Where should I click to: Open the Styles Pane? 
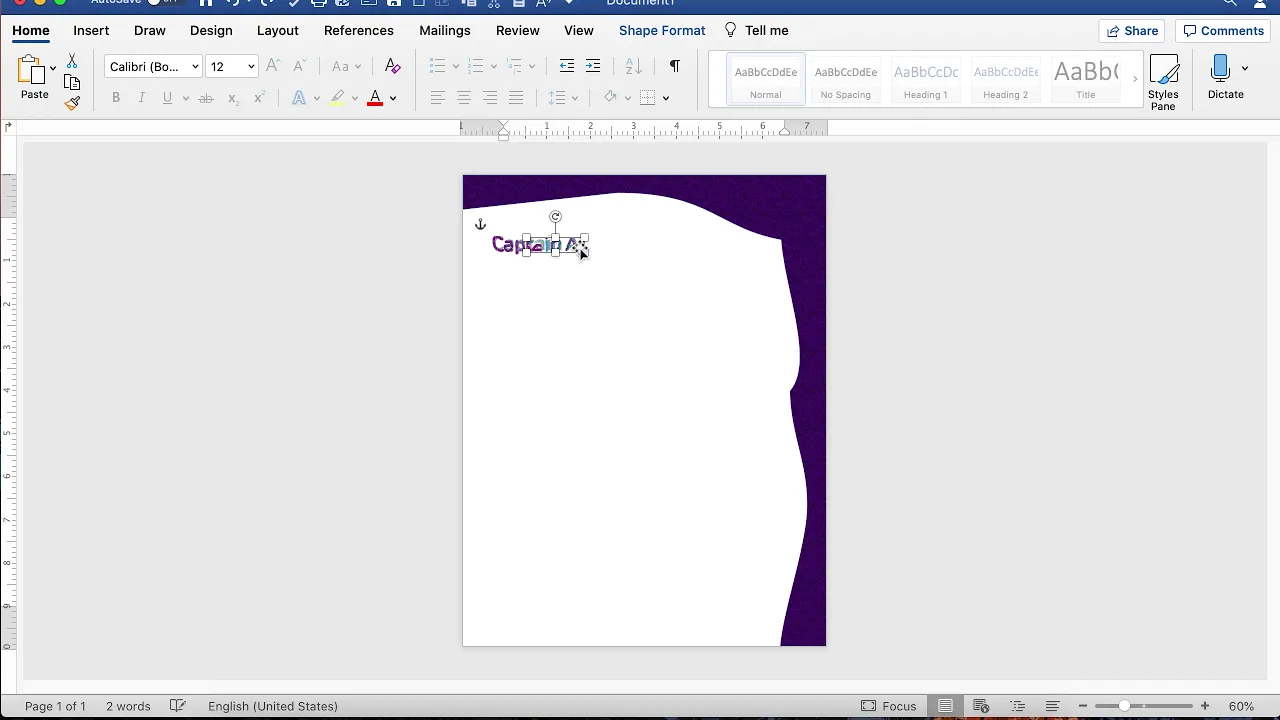click(1163, 82)
